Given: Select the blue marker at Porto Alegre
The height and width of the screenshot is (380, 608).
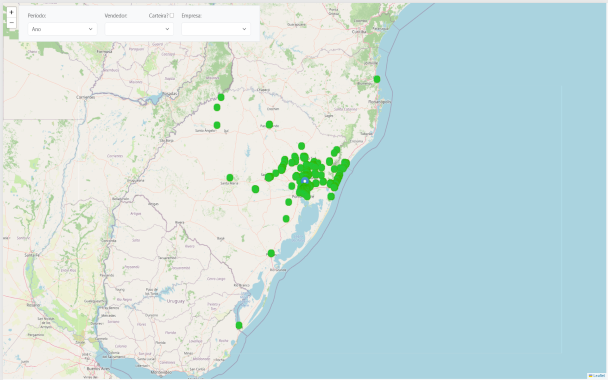Looking at the screenshot, I should [305, 181].
